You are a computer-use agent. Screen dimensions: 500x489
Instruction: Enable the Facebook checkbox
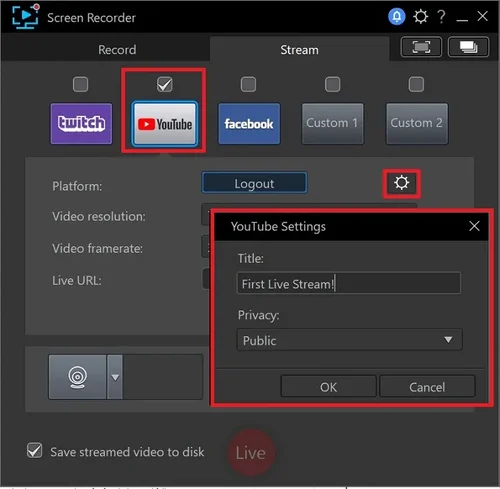pyautogui.click(x=249, y=84)
